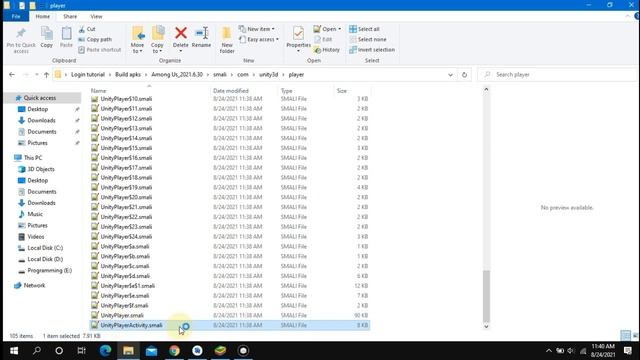The image size is (640, 360).
Task: Open the Windows Start menu
Action: [x=14, y=351]
